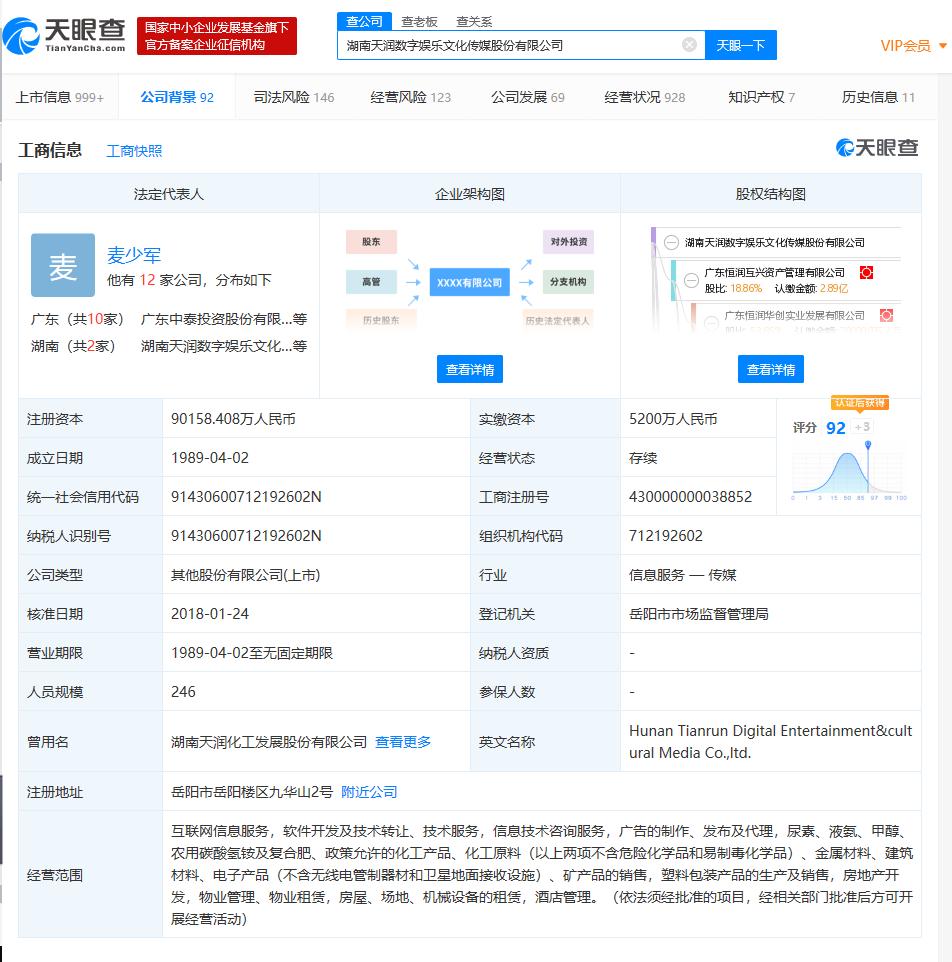Click 对外投资 box in structure diagram
The width and height of the screenshot is (952, 962).
[568, 242]
